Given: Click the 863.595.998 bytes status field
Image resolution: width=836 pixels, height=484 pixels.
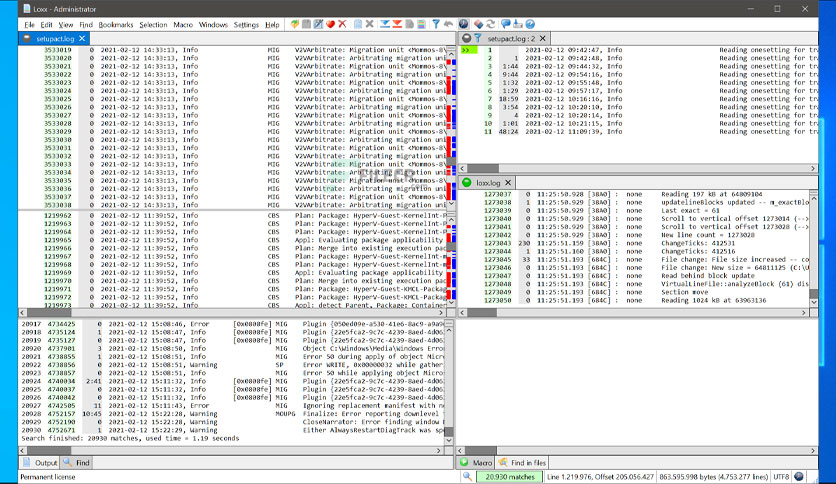Looking at the screenshot, I should pyautogui.click(x=713, y=477).
